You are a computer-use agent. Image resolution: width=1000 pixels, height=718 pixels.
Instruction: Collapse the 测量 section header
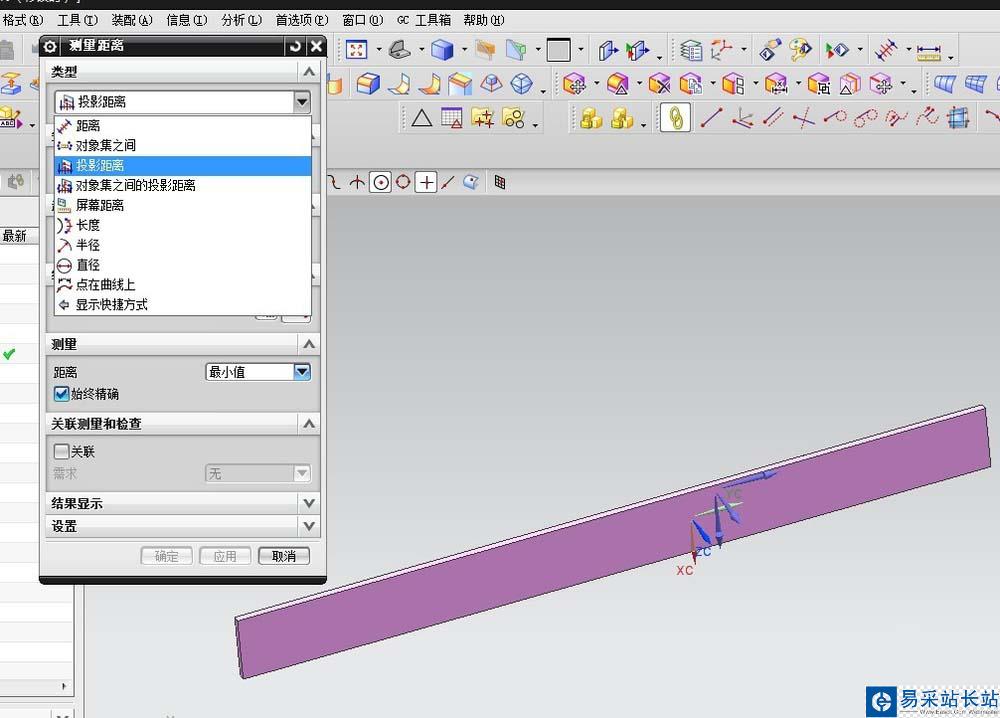point(182,344)
